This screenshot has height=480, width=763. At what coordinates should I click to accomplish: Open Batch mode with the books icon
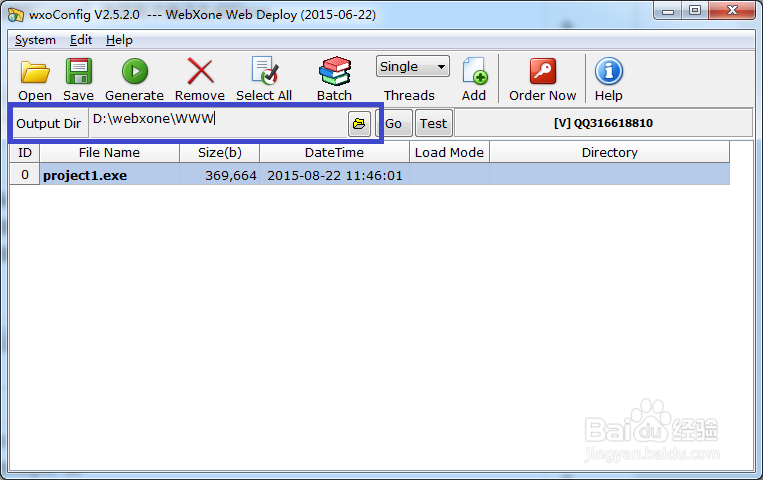tap(335, 71)
